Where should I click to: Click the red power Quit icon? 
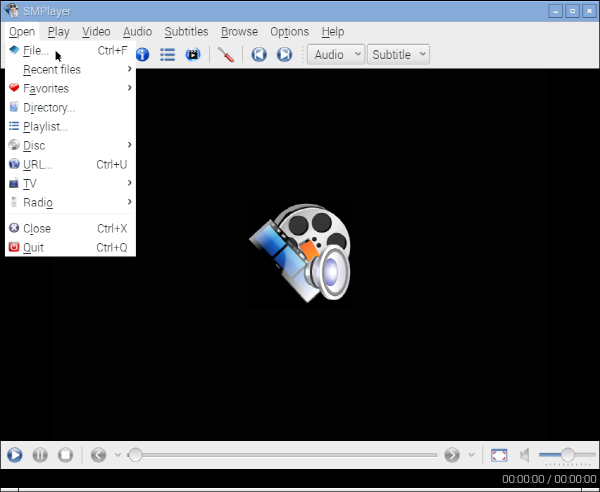[x=14, y=247]
